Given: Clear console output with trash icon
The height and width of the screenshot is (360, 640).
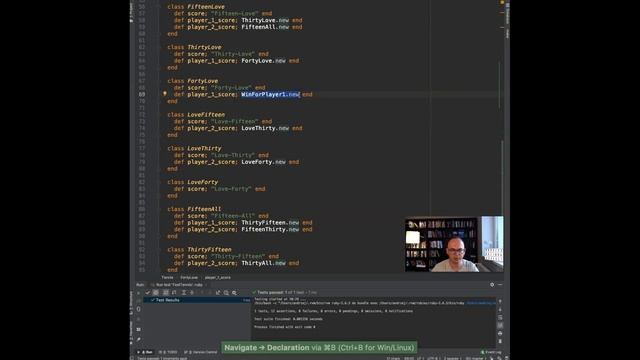Looking at the screenshot, I should 500,341.
